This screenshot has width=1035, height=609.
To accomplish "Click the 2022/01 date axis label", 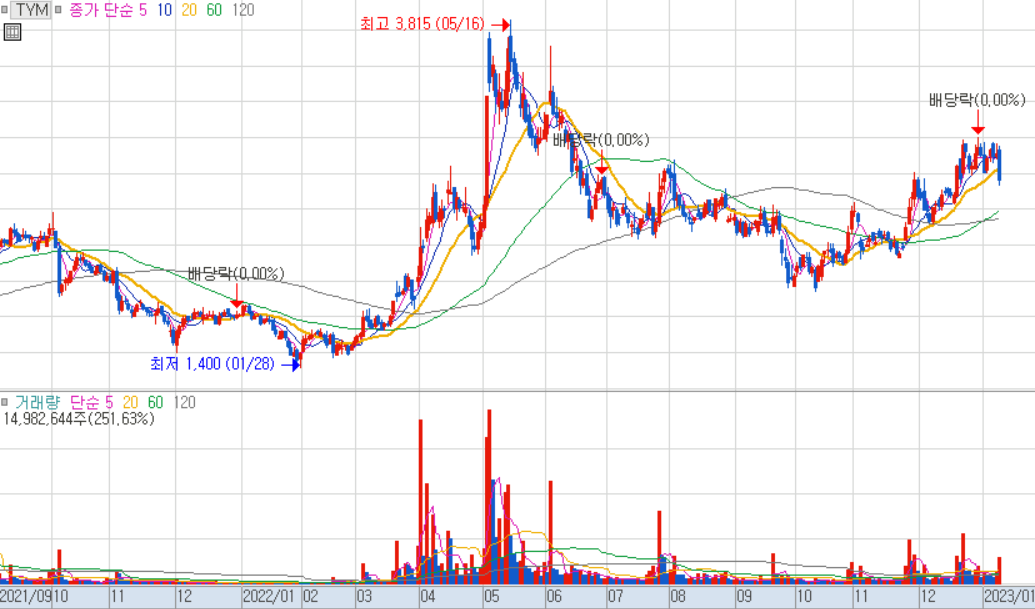I will coord(268,596).
